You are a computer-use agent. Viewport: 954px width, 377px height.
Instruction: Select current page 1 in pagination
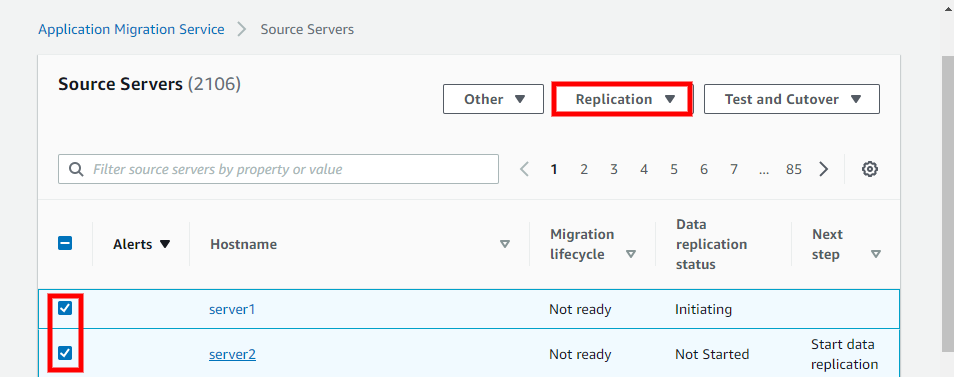[x=554, y=170]
